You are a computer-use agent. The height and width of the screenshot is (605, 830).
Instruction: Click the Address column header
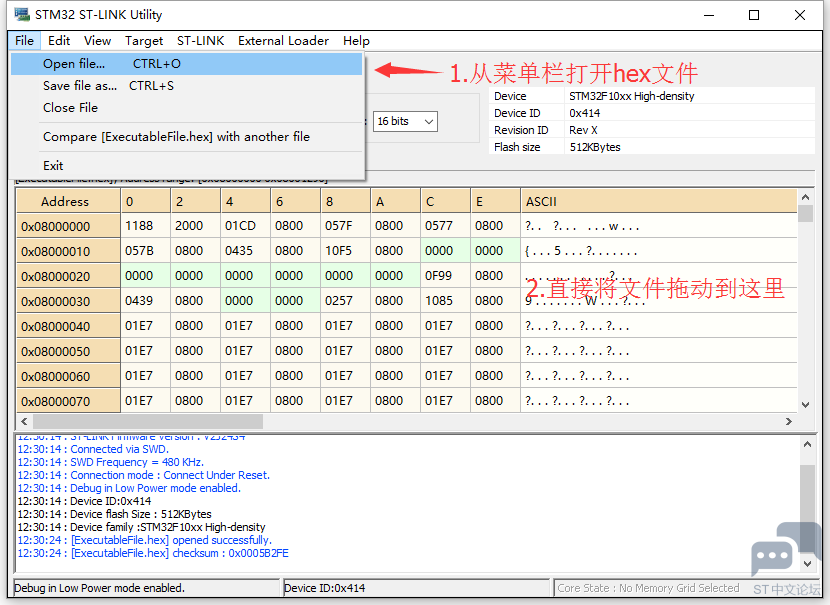(x=68, y=202)
